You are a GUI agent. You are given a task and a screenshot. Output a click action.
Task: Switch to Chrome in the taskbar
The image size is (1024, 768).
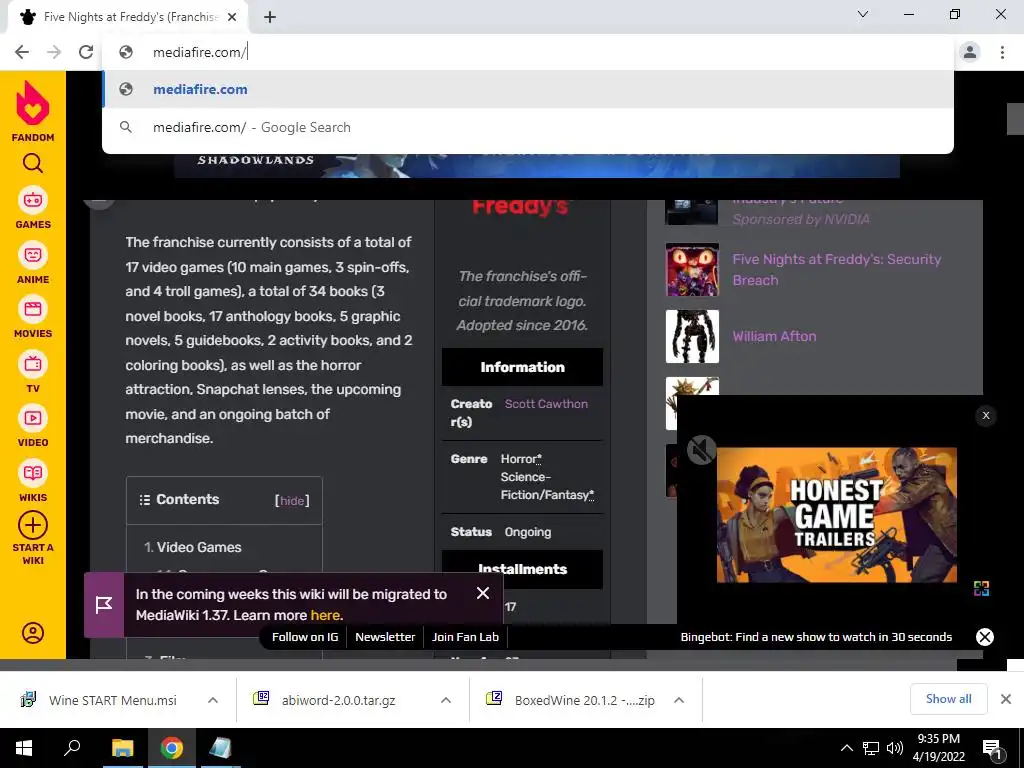coord(172,748)
